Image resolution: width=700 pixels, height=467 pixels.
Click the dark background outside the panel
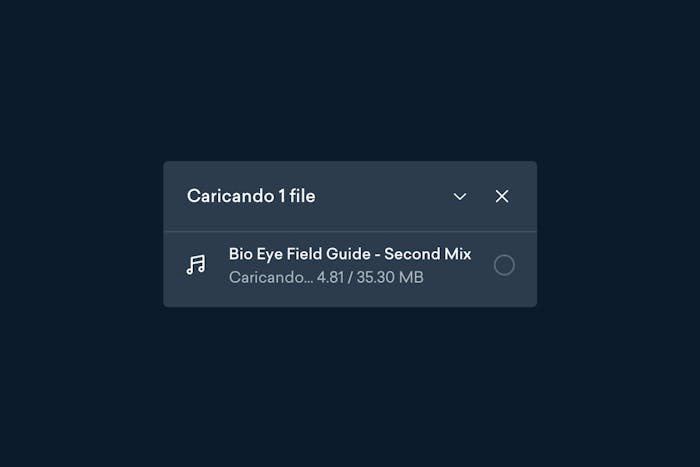(350, 80)
